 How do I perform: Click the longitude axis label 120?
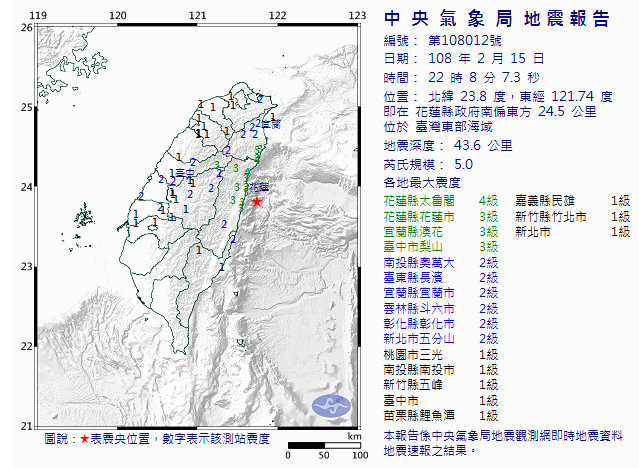[x=117, y=15]
